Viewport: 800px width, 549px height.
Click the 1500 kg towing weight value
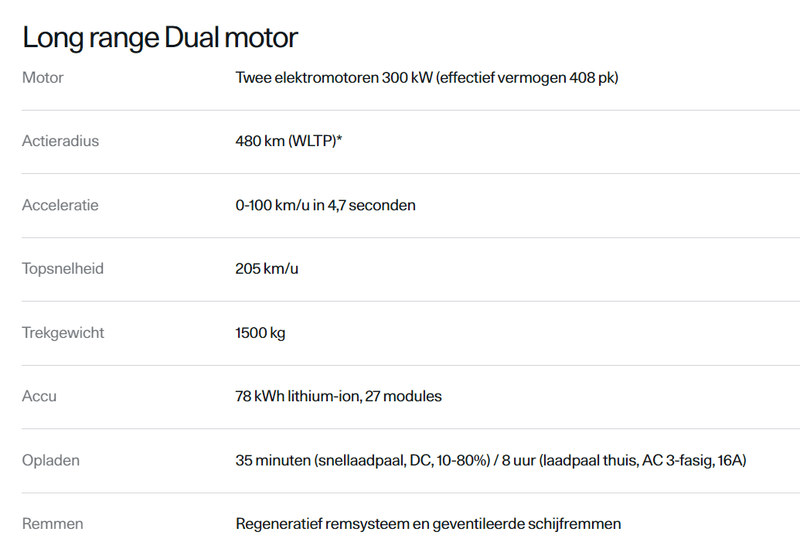(260, 333)
